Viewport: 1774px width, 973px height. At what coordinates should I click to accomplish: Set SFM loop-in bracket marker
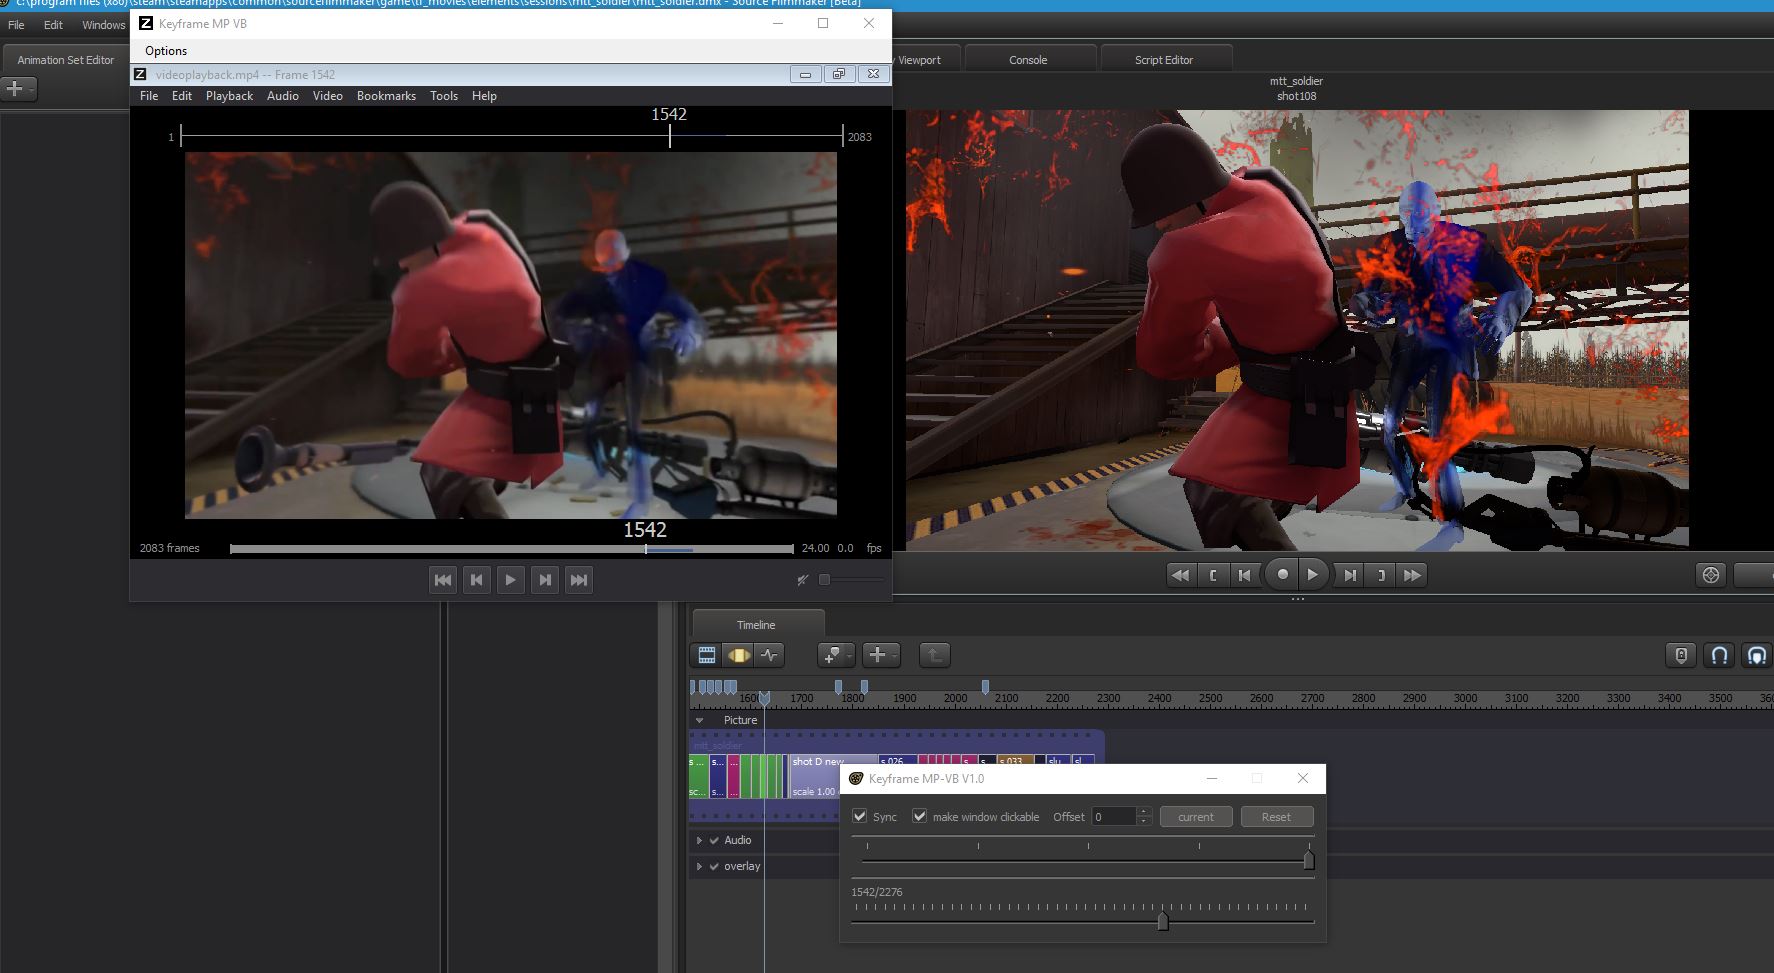click(x=1213, y=575)
